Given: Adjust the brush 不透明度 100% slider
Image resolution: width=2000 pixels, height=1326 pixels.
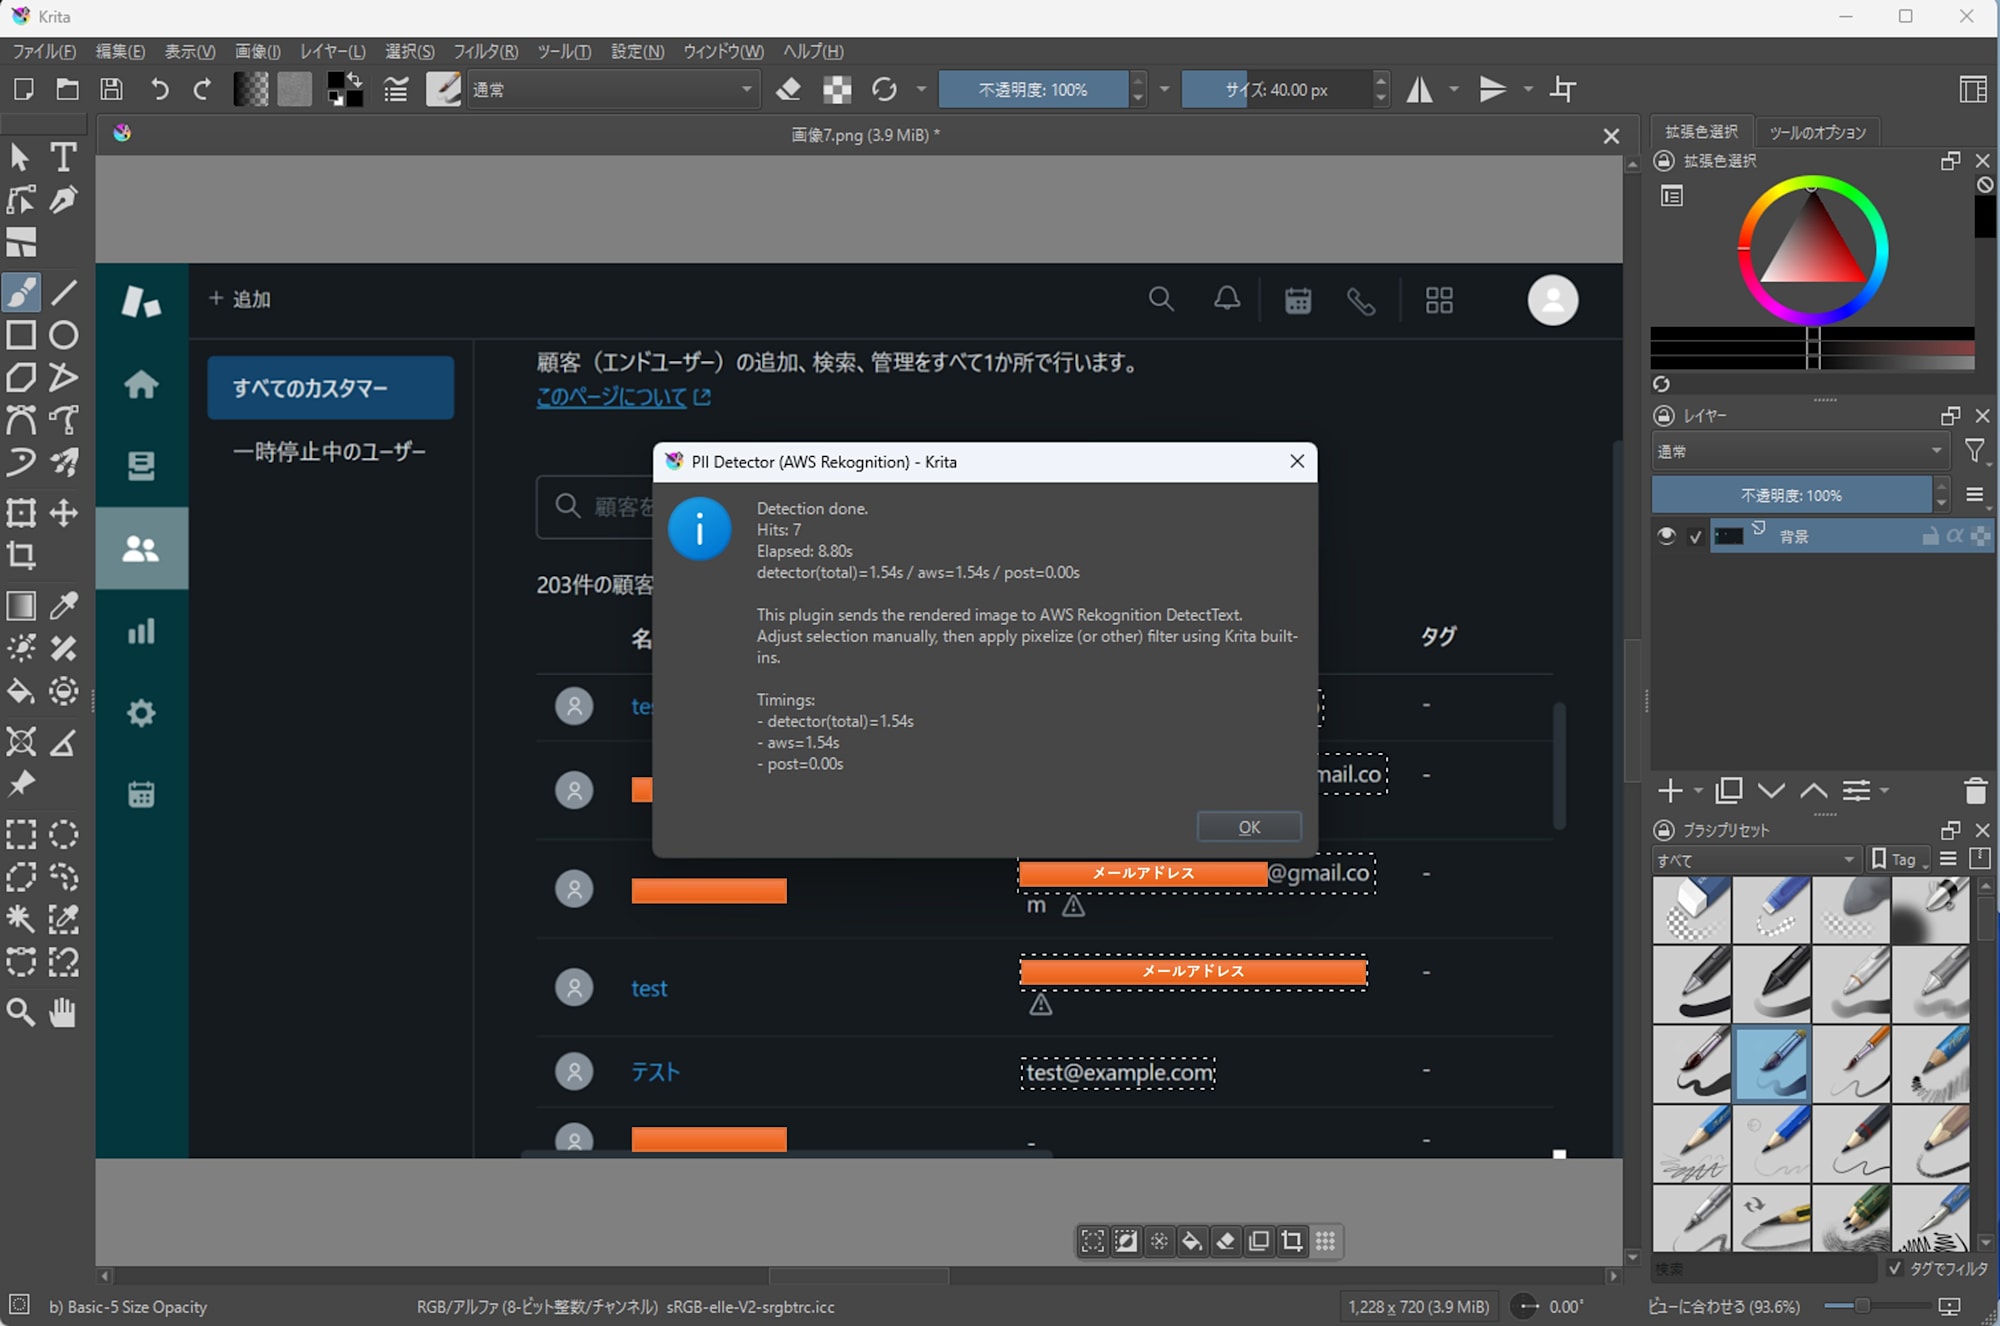Looking at the screenshot, I should pyautogui.click(x=1032, y=90).
